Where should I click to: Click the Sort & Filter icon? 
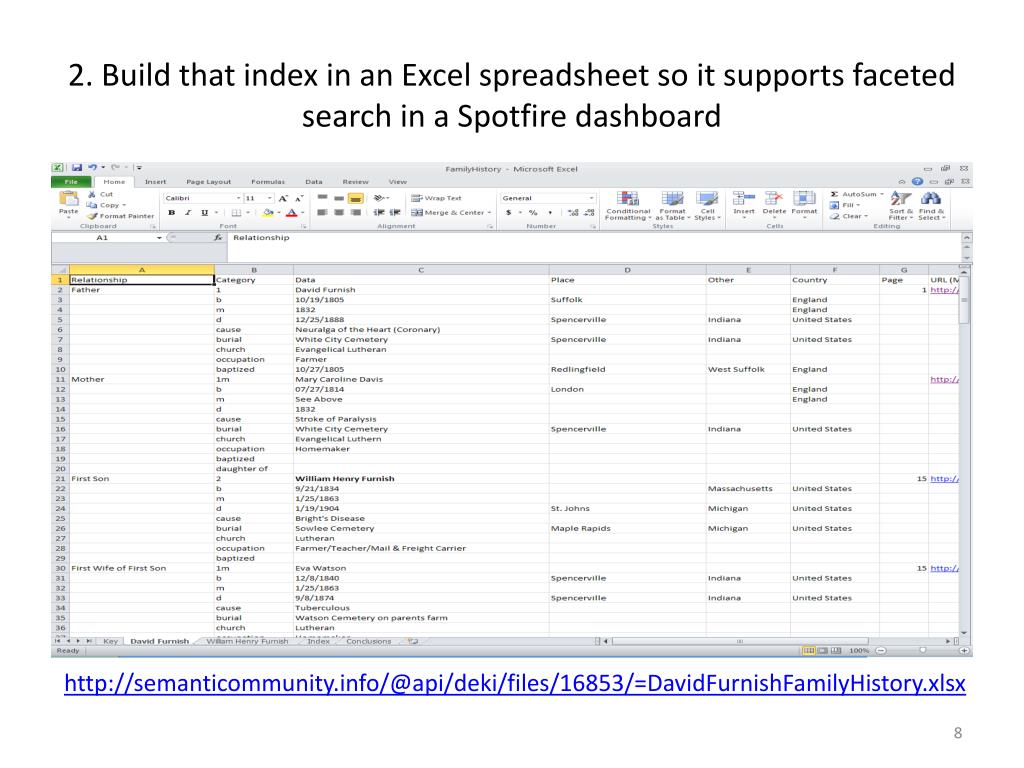[x=901, y=198]
